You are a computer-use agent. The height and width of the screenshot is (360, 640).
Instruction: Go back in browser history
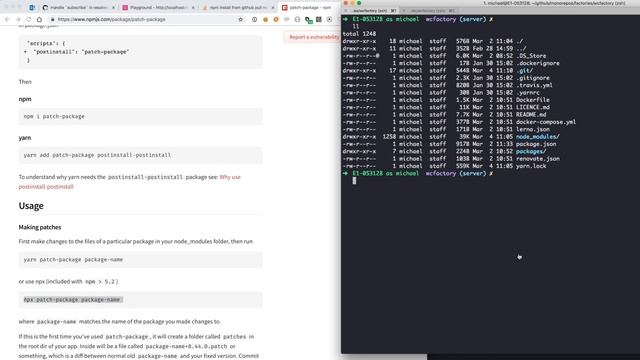(x=7, y=19)
